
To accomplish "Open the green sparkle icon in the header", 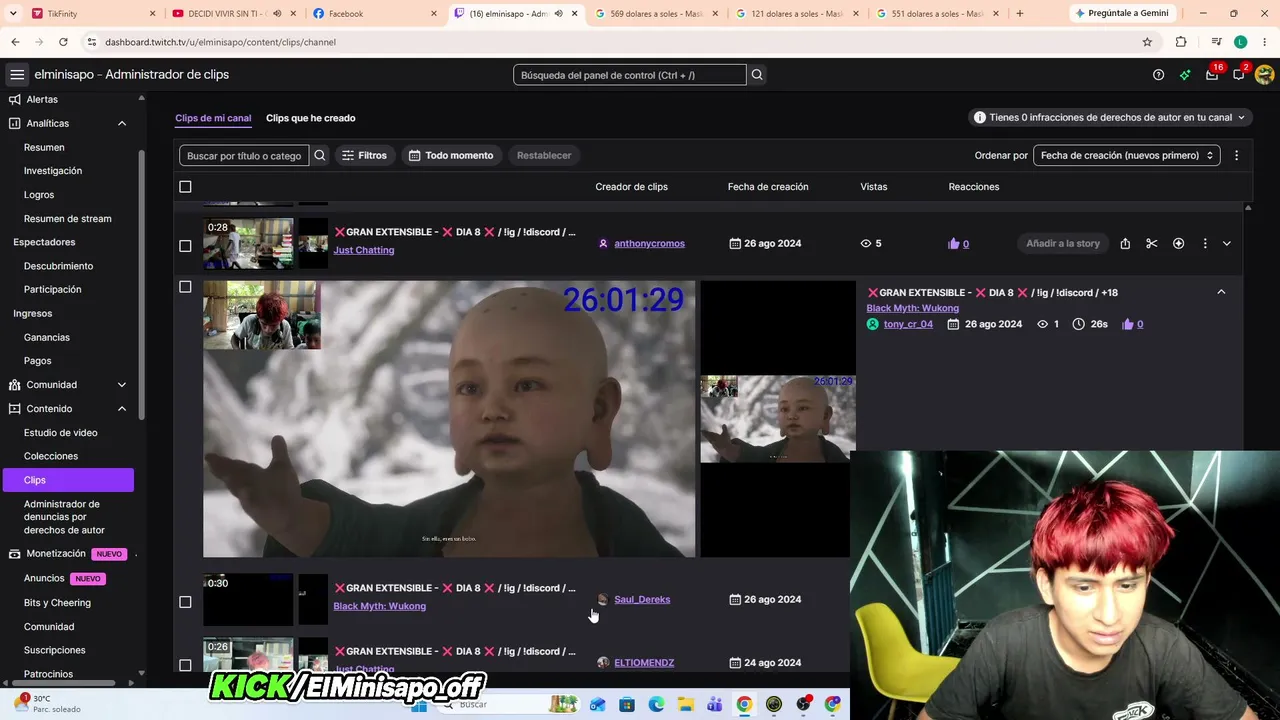I will pyautogui.click(x=1185, y=75).
